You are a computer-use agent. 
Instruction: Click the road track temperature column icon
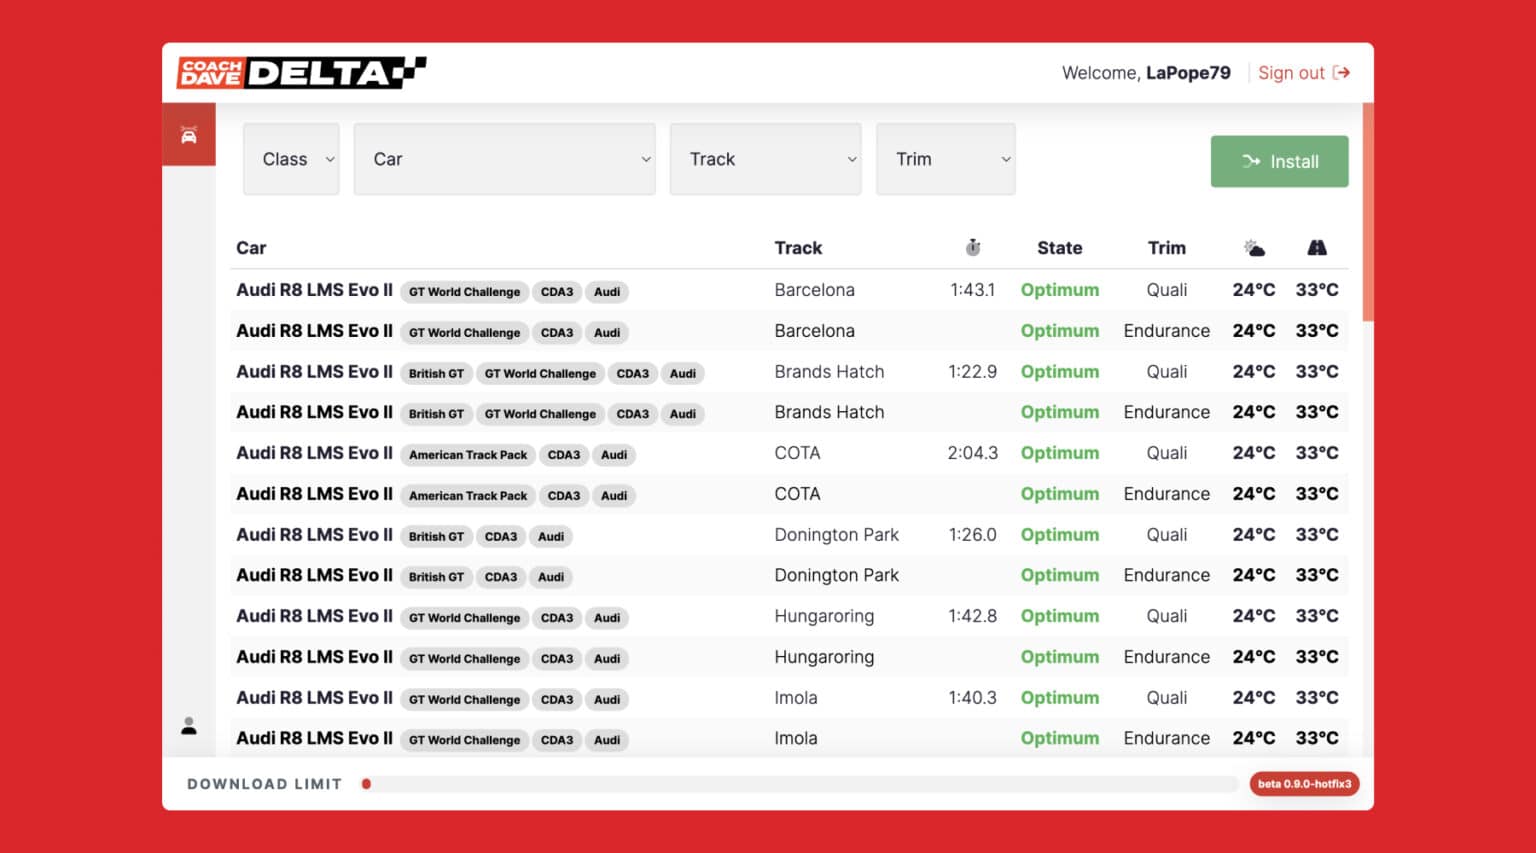tap(1316, 248)
